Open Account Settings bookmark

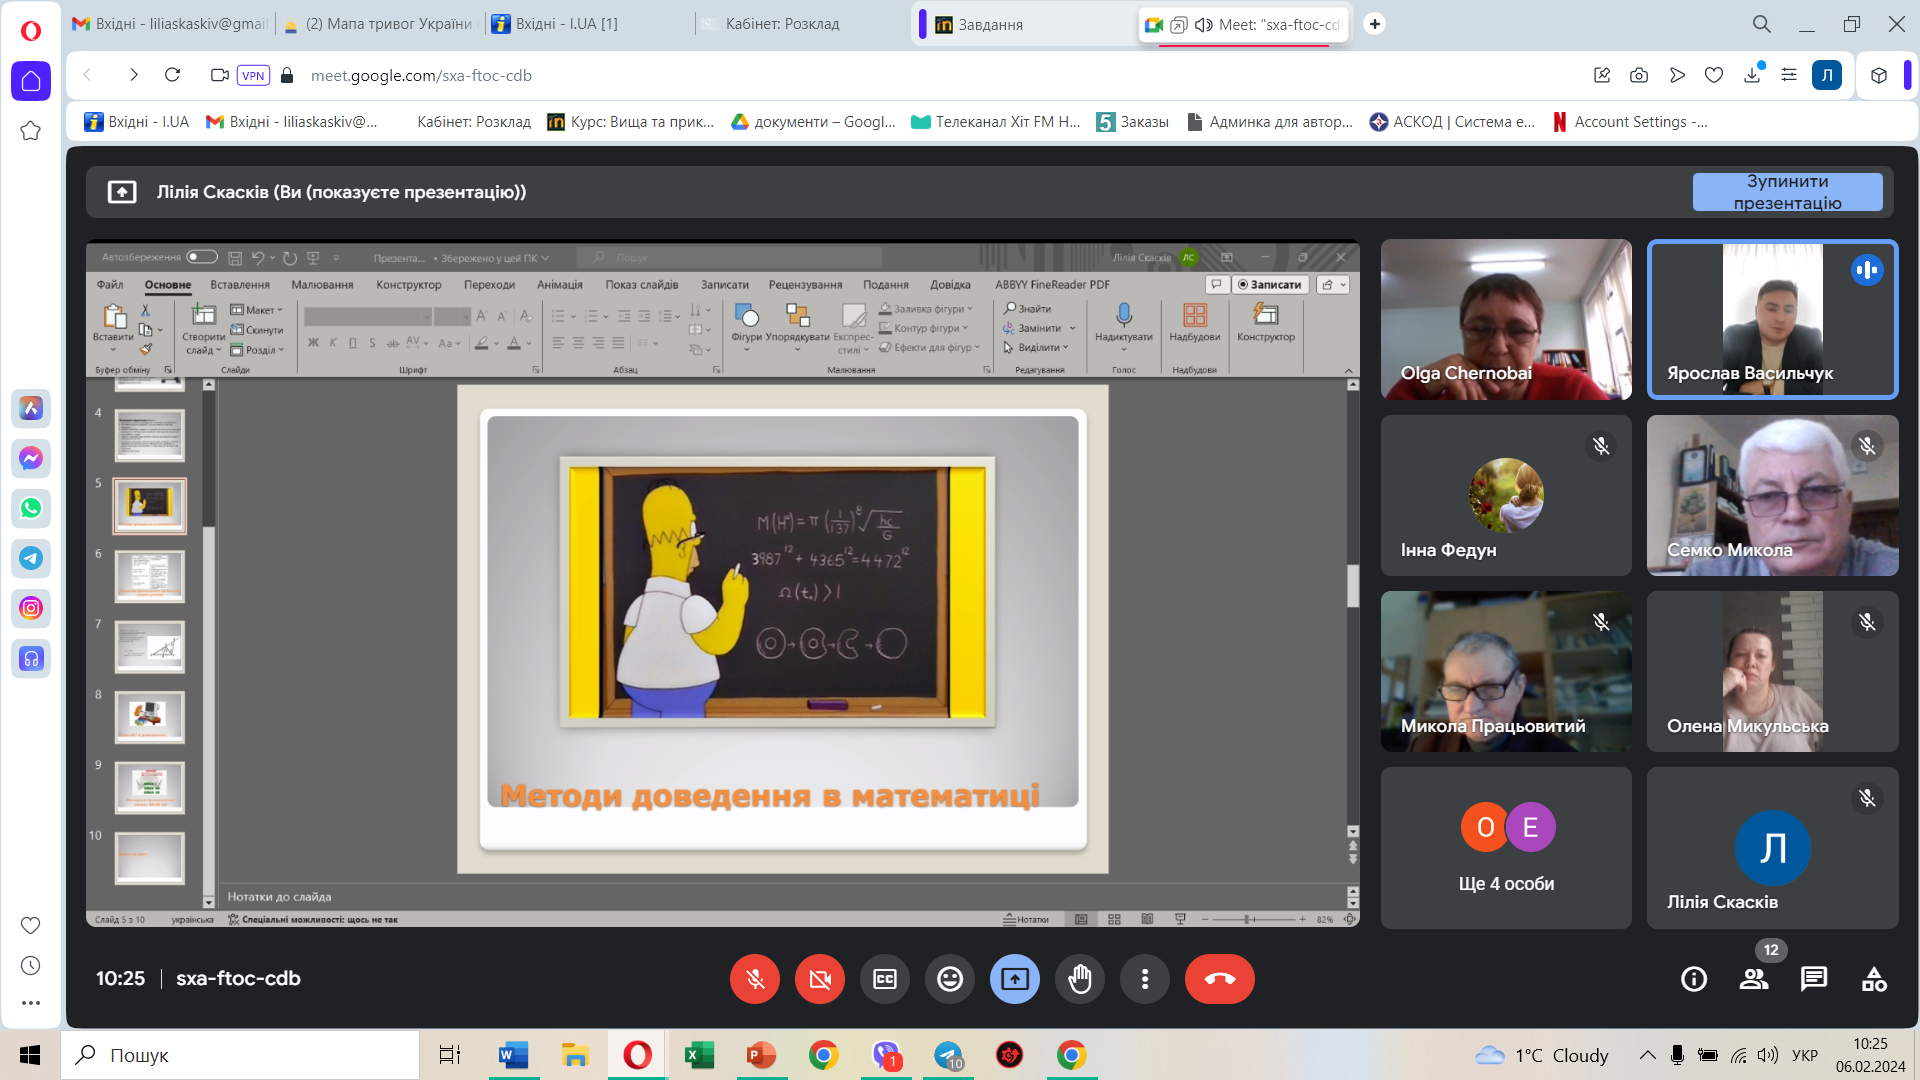[x=1630, y=122]
